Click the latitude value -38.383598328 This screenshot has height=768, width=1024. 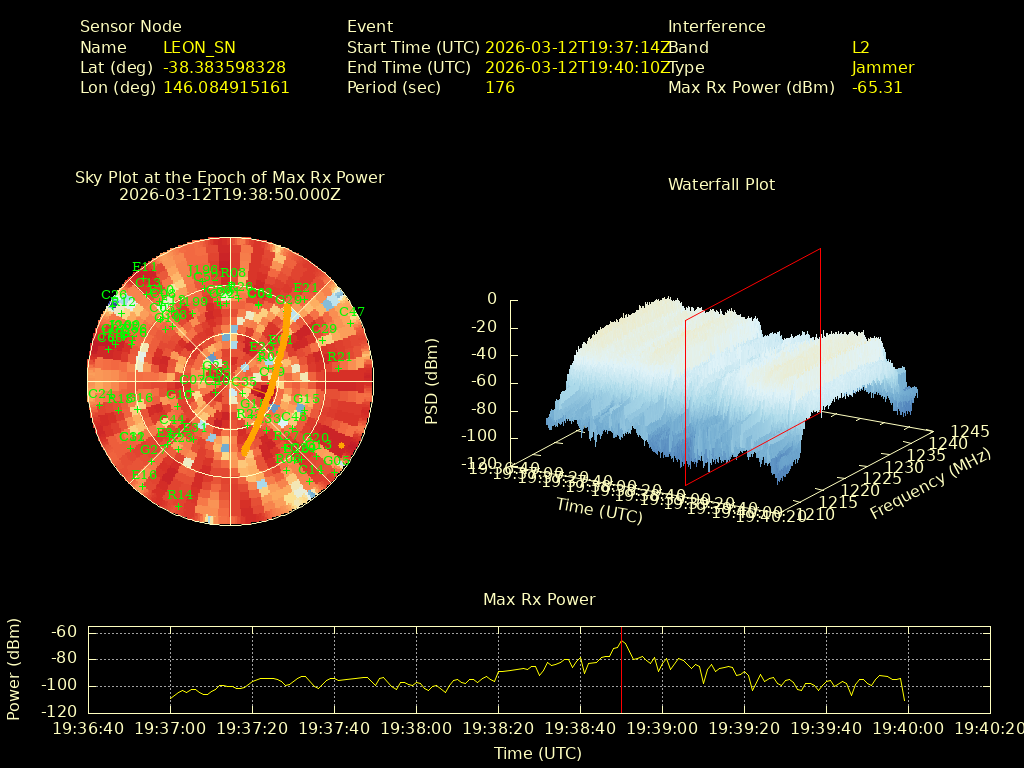click(224, 67)
